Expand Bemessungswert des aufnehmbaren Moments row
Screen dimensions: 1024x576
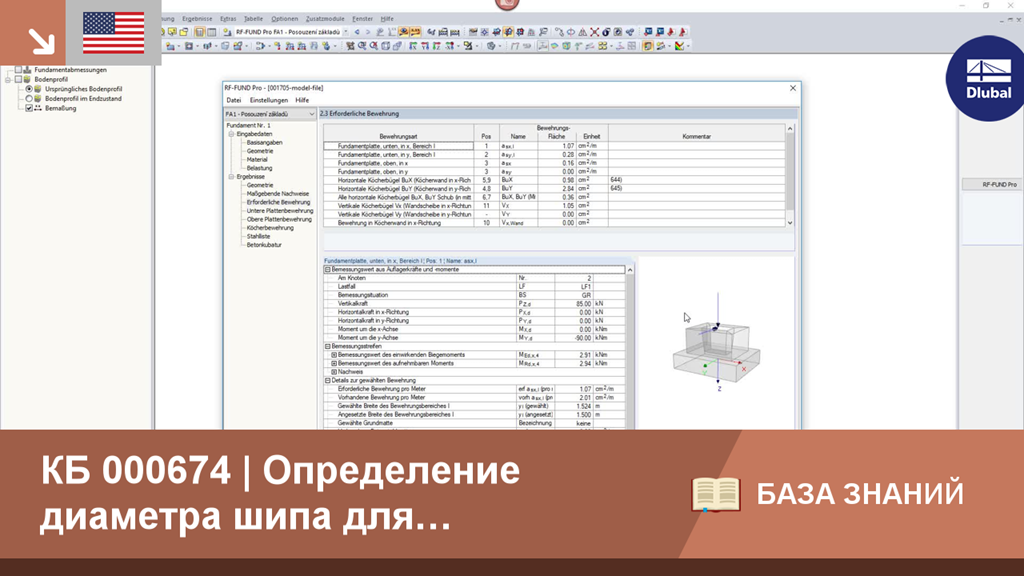coord(334,364)
